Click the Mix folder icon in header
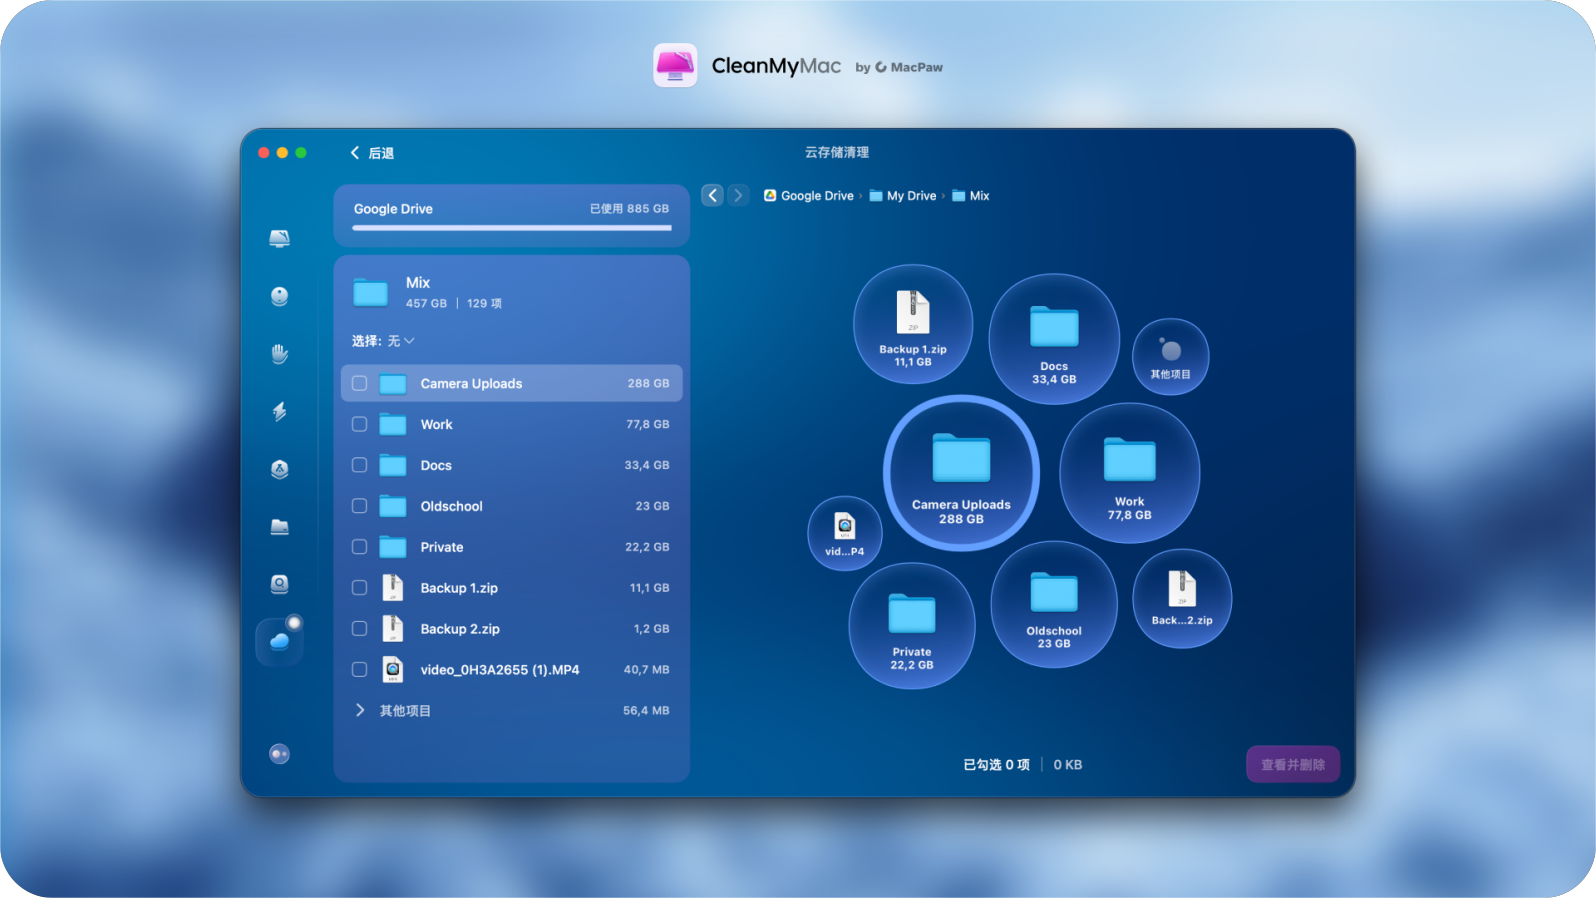The width and height of the screenshot is (1596, 898). point(371,292)
